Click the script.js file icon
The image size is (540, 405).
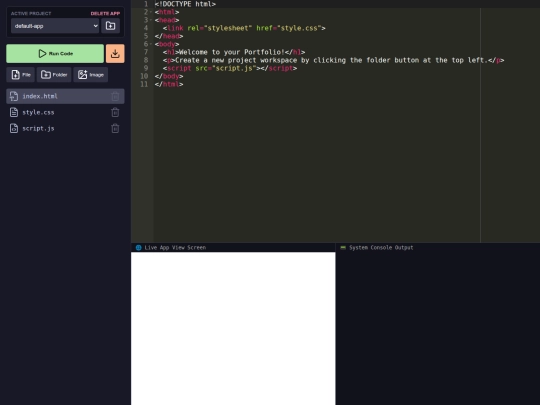pyautogui.click(x=14, y=128)
